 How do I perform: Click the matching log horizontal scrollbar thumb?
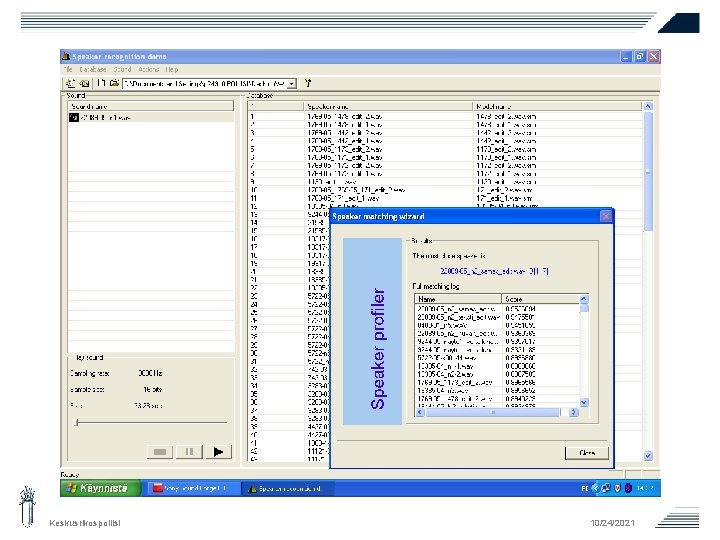tap(493, 412)
